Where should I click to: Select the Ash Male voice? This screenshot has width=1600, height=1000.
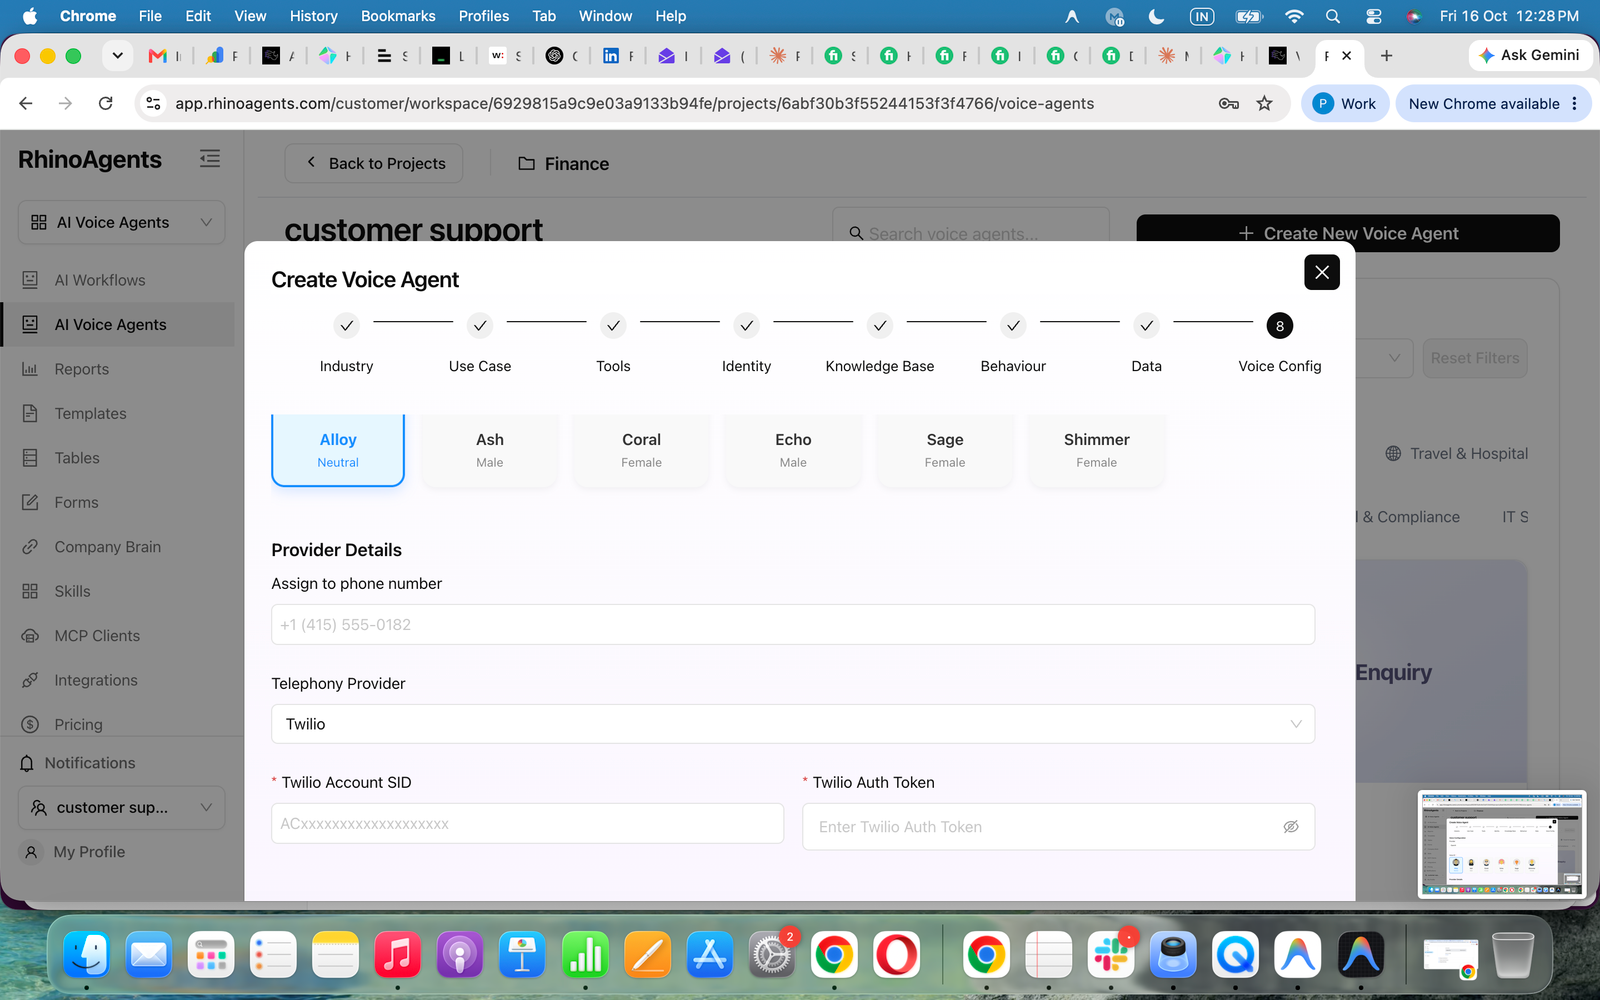490,450
